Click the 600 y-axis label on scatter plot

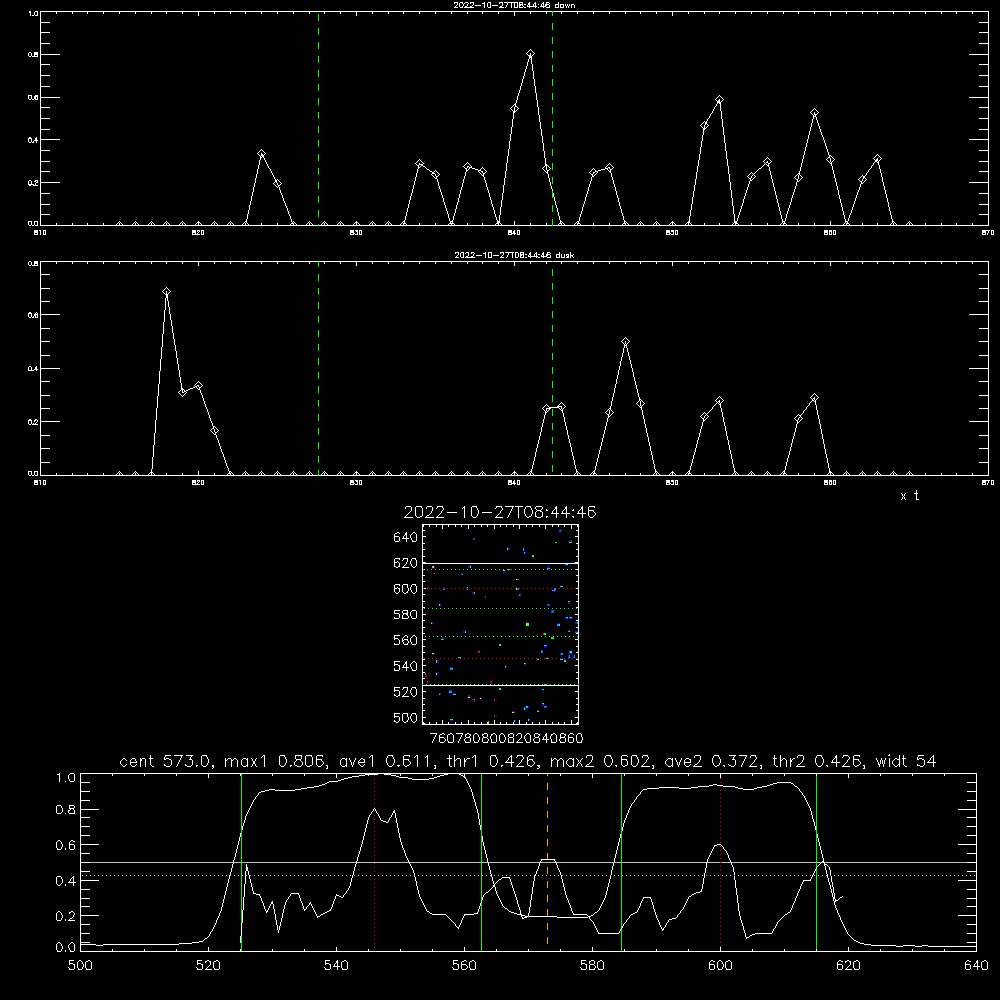point(405,589)
